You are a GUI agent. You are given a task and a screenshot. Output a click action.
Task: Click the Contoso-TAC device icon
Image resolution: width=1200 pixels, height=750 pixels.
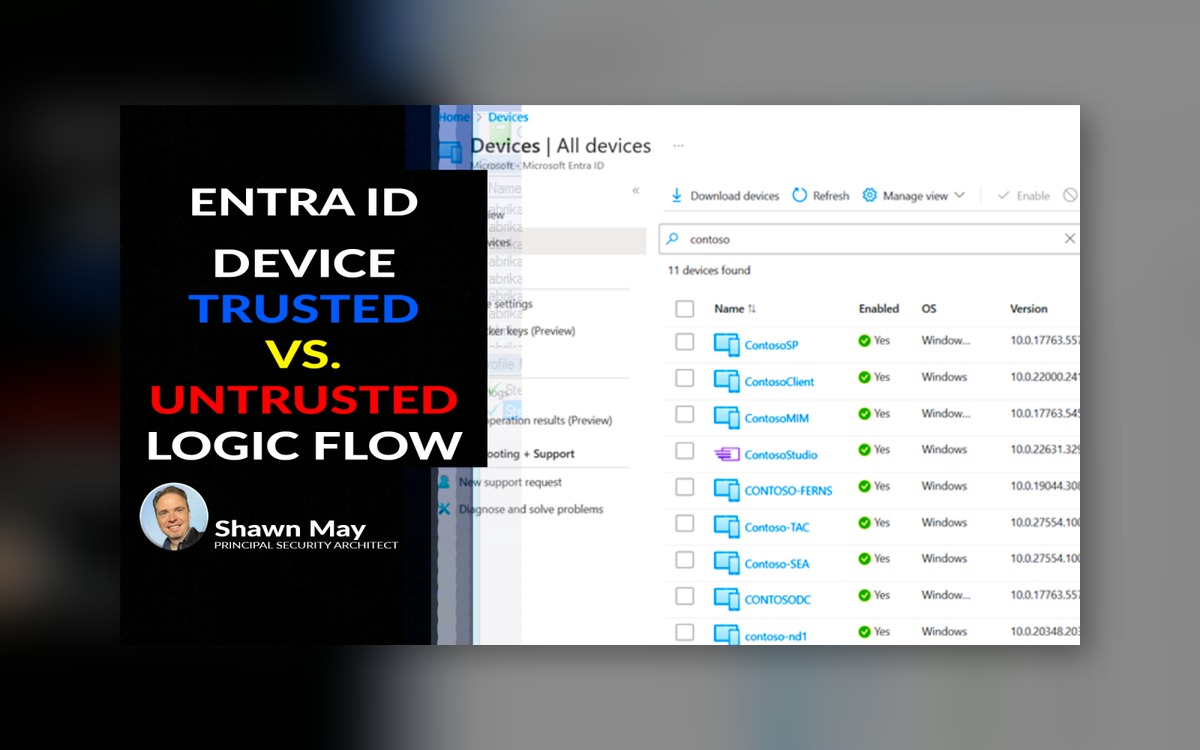727,526
